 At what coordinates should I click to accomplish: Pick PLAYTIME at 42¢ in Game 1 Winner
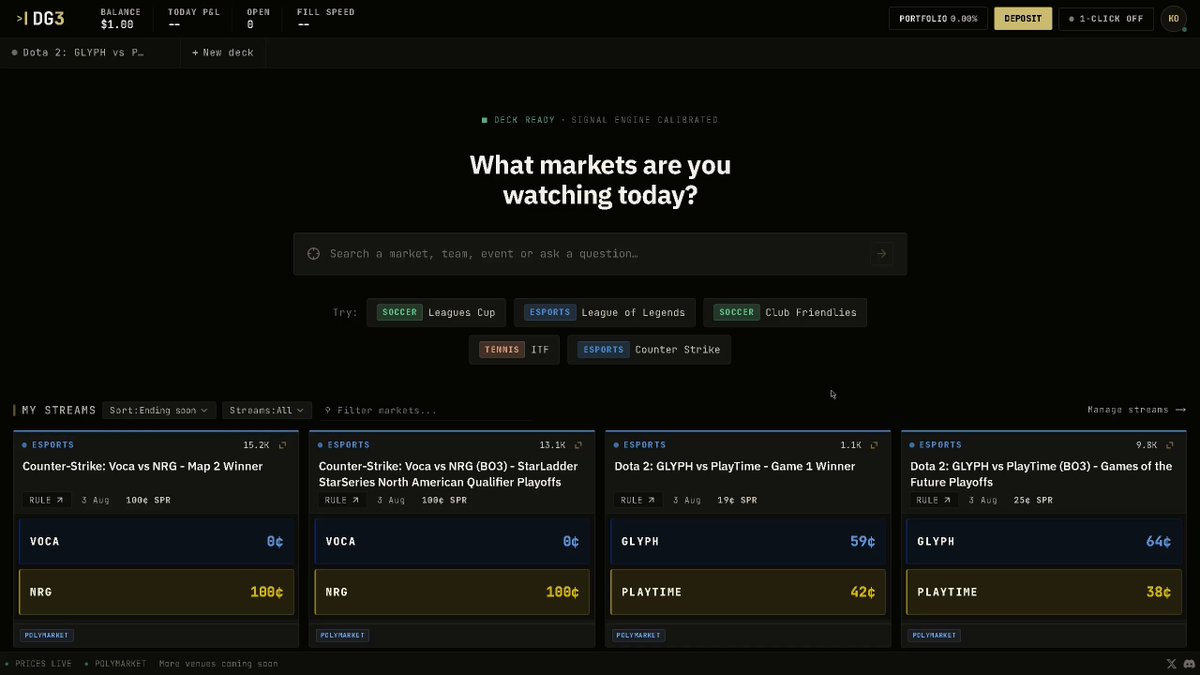coord(748,592)
